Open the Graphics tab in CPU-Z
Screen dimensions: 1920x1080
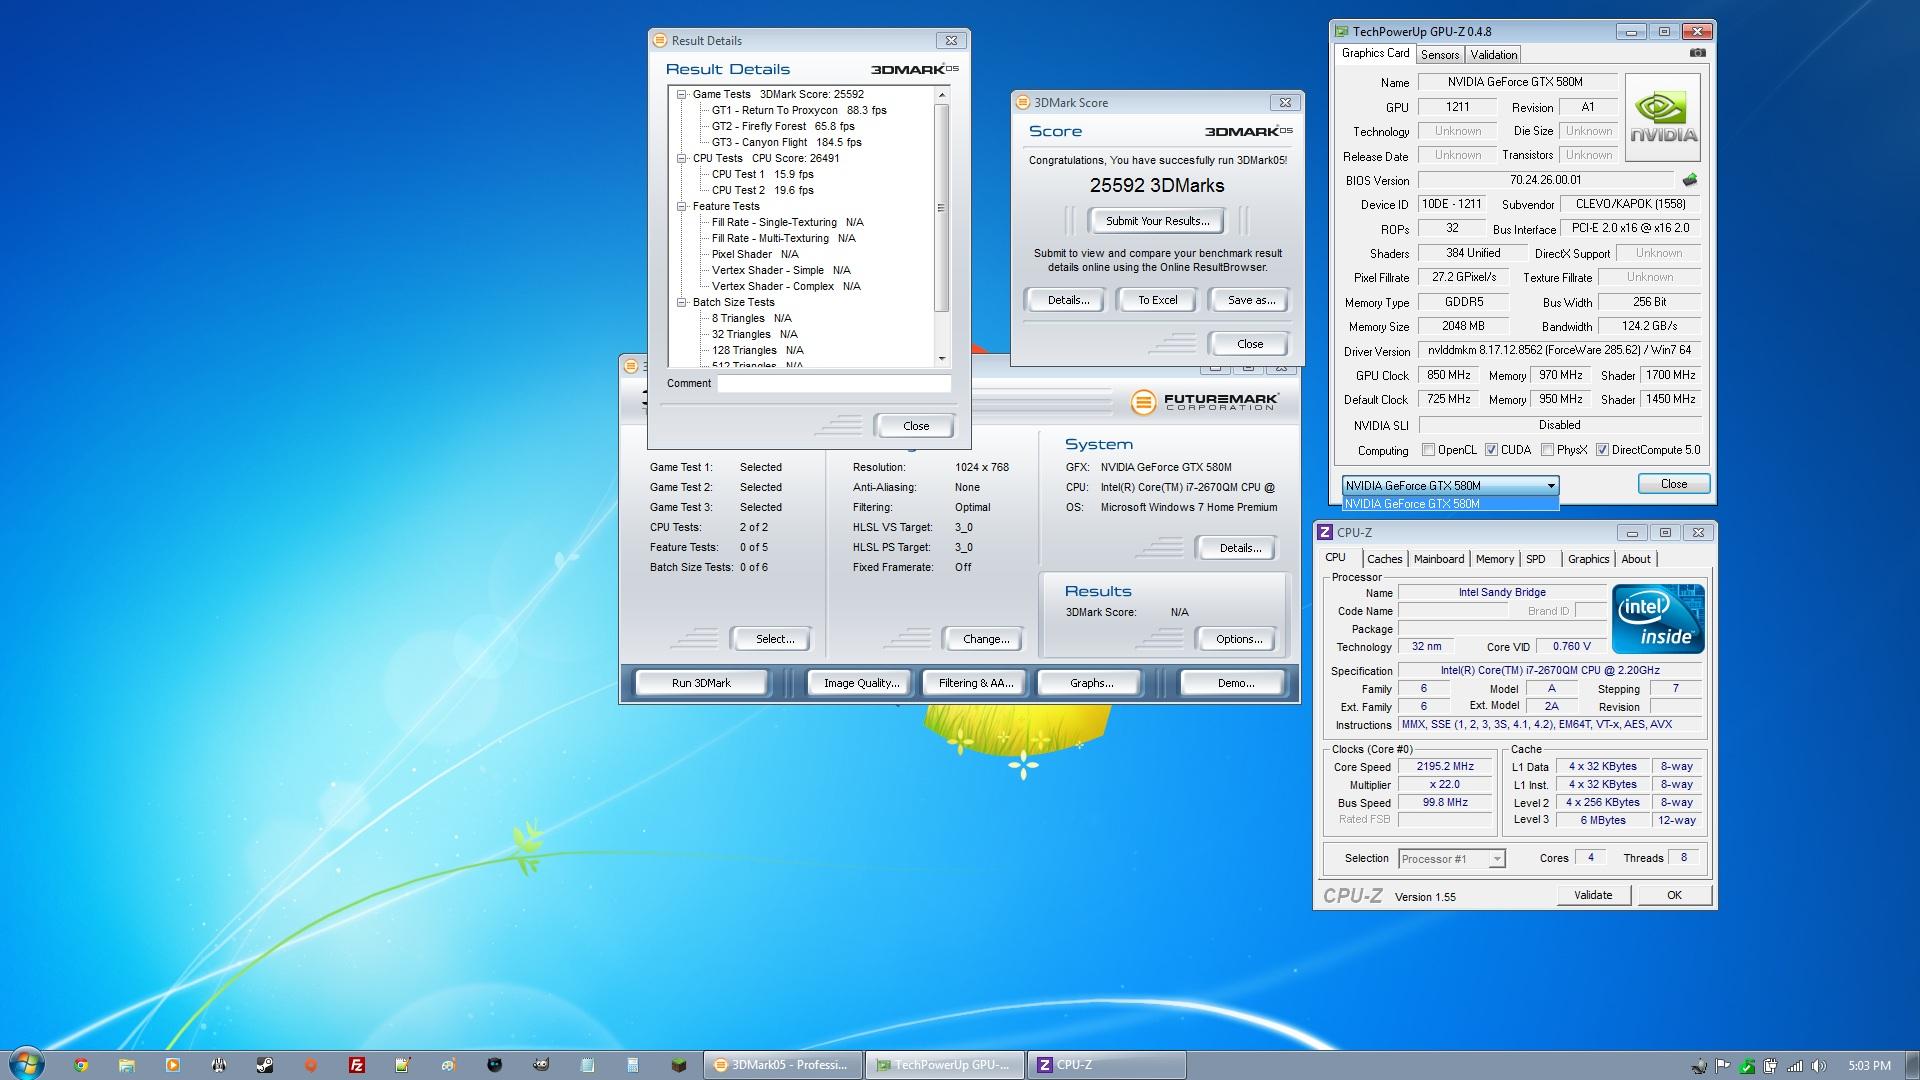(1588, 559)
